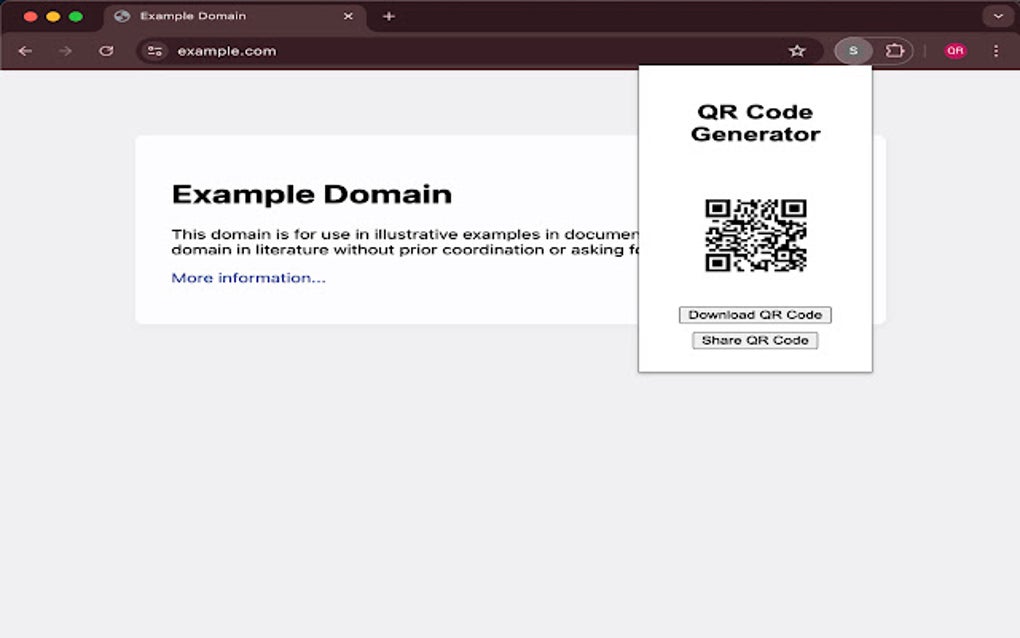
Task: Select the Example Domain tab
Action: (200, 16)
